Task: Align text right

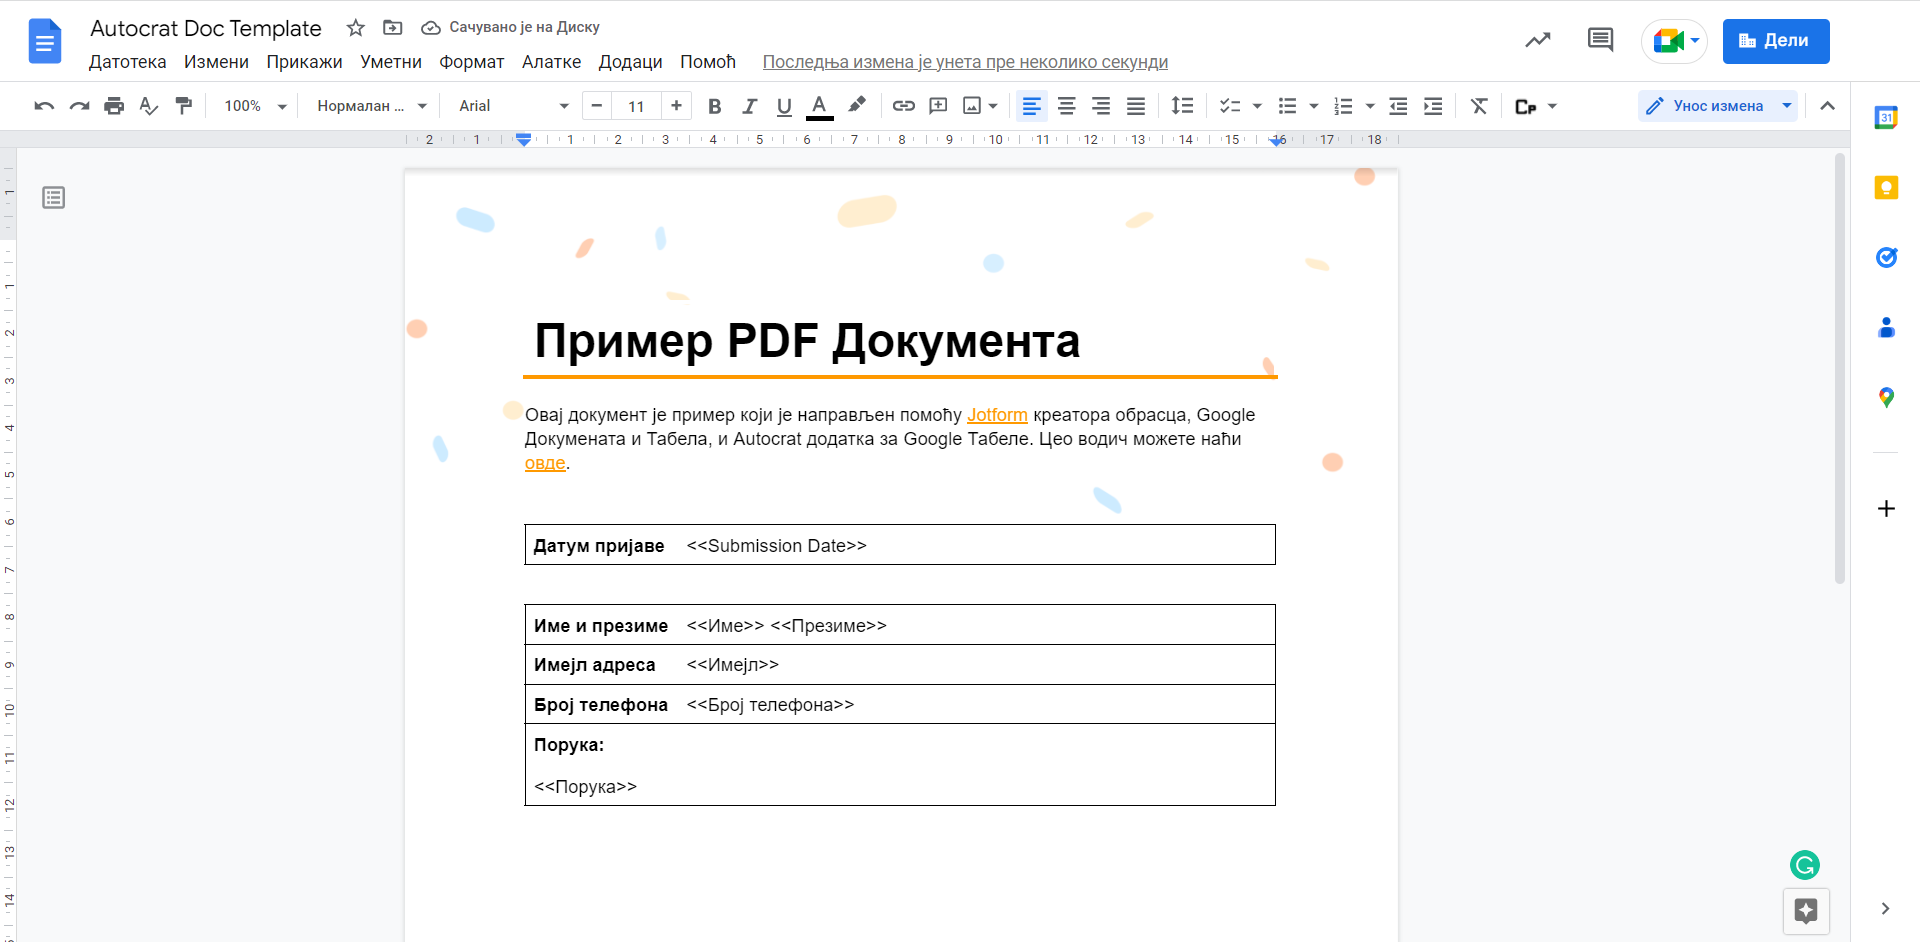Action: coord(1101,106)
